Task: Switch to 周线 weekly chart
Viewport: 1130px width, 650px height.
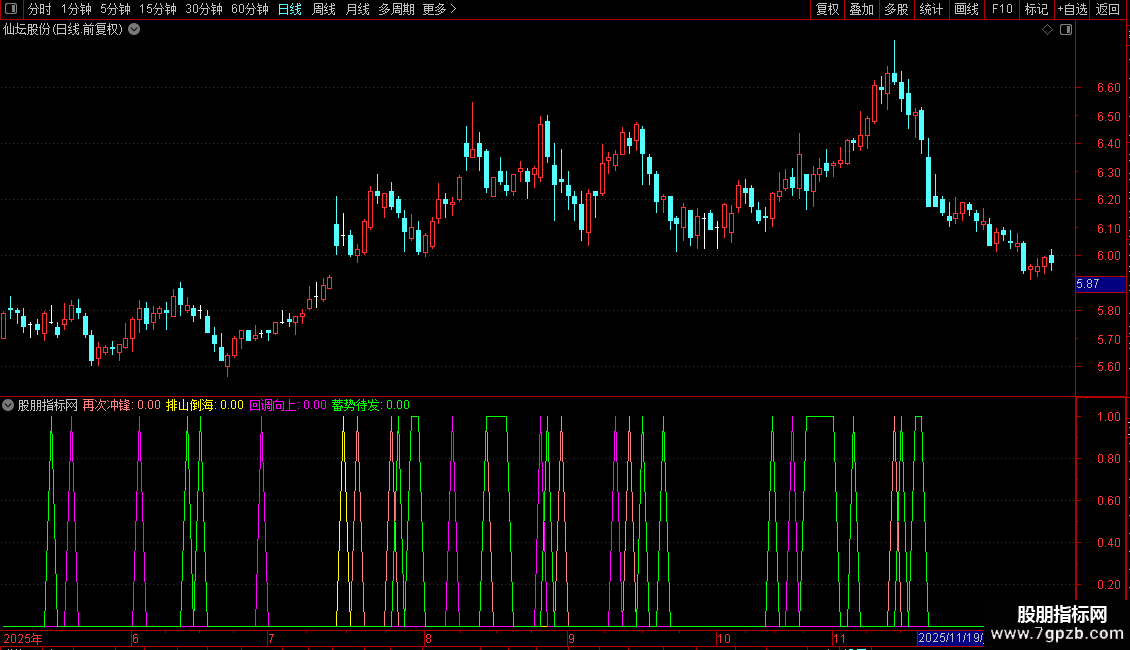Action: tap(324, 9)
